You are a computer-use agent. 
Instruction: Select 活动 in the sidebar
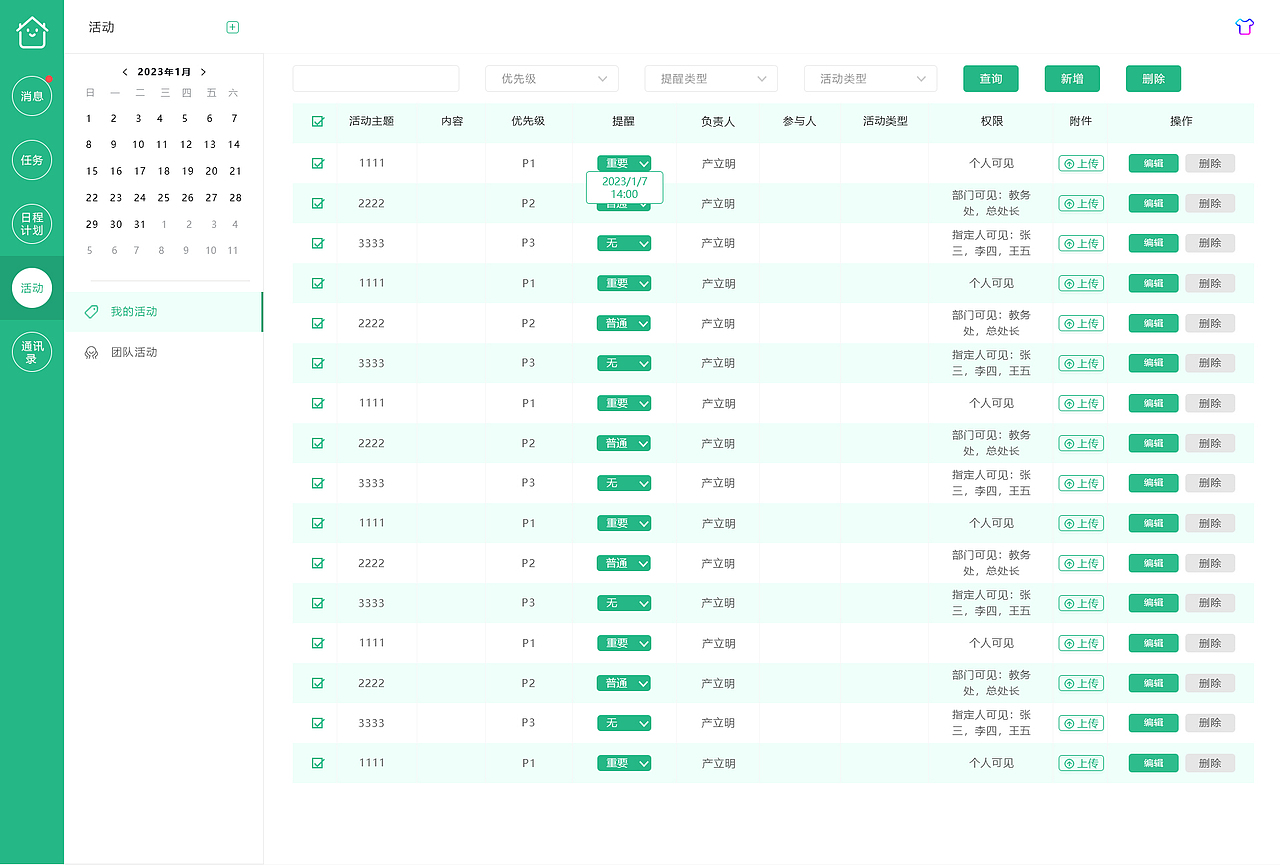click(x=32, y=288)
